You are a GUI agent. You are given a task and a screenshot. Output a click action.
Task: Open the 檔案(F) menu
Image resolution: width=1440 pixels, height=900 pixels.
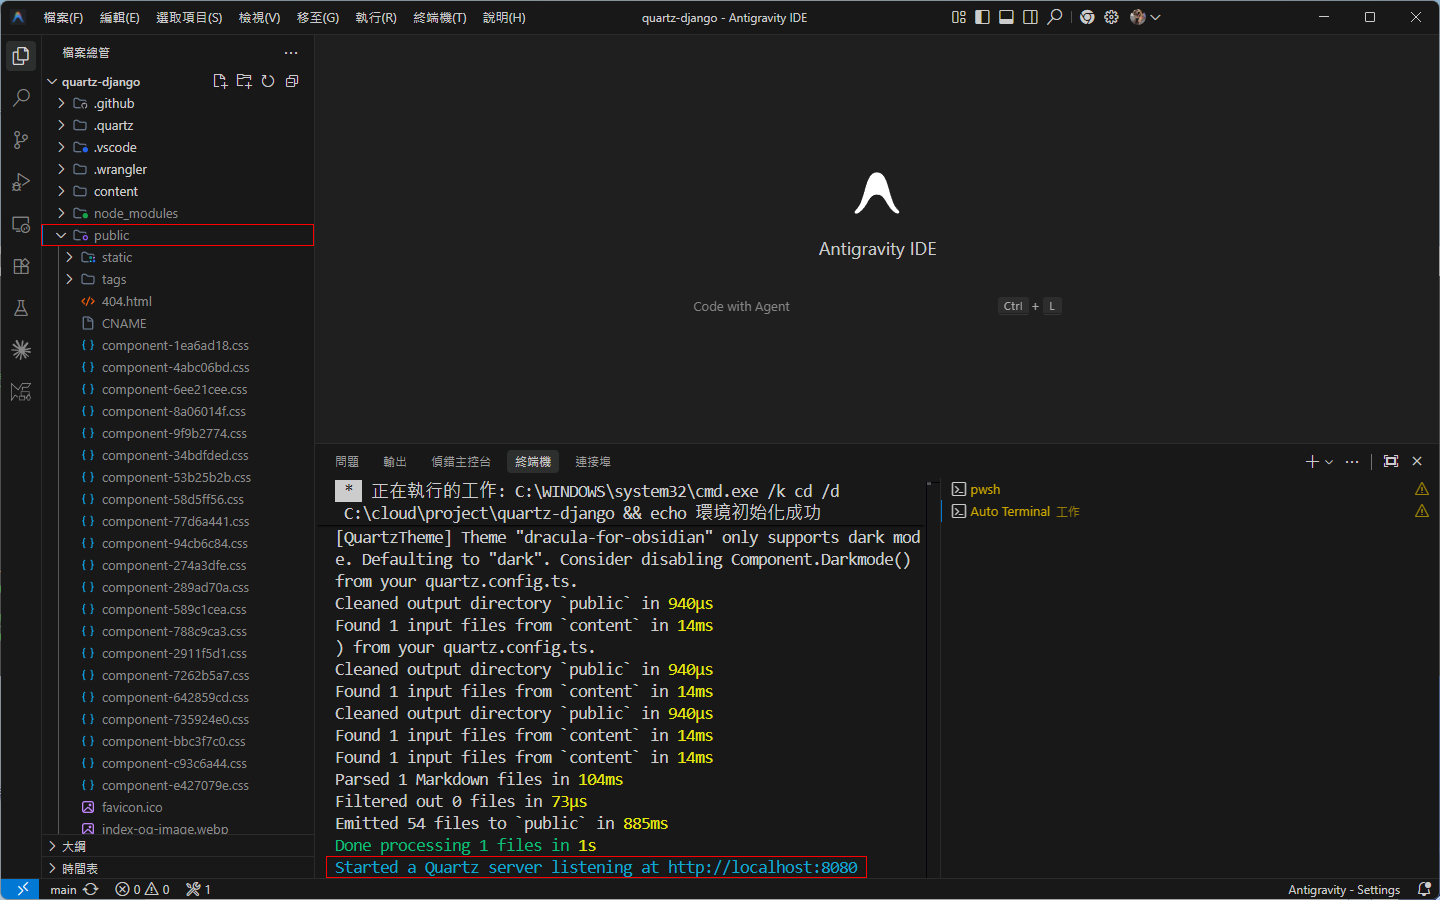pos(63,17)
